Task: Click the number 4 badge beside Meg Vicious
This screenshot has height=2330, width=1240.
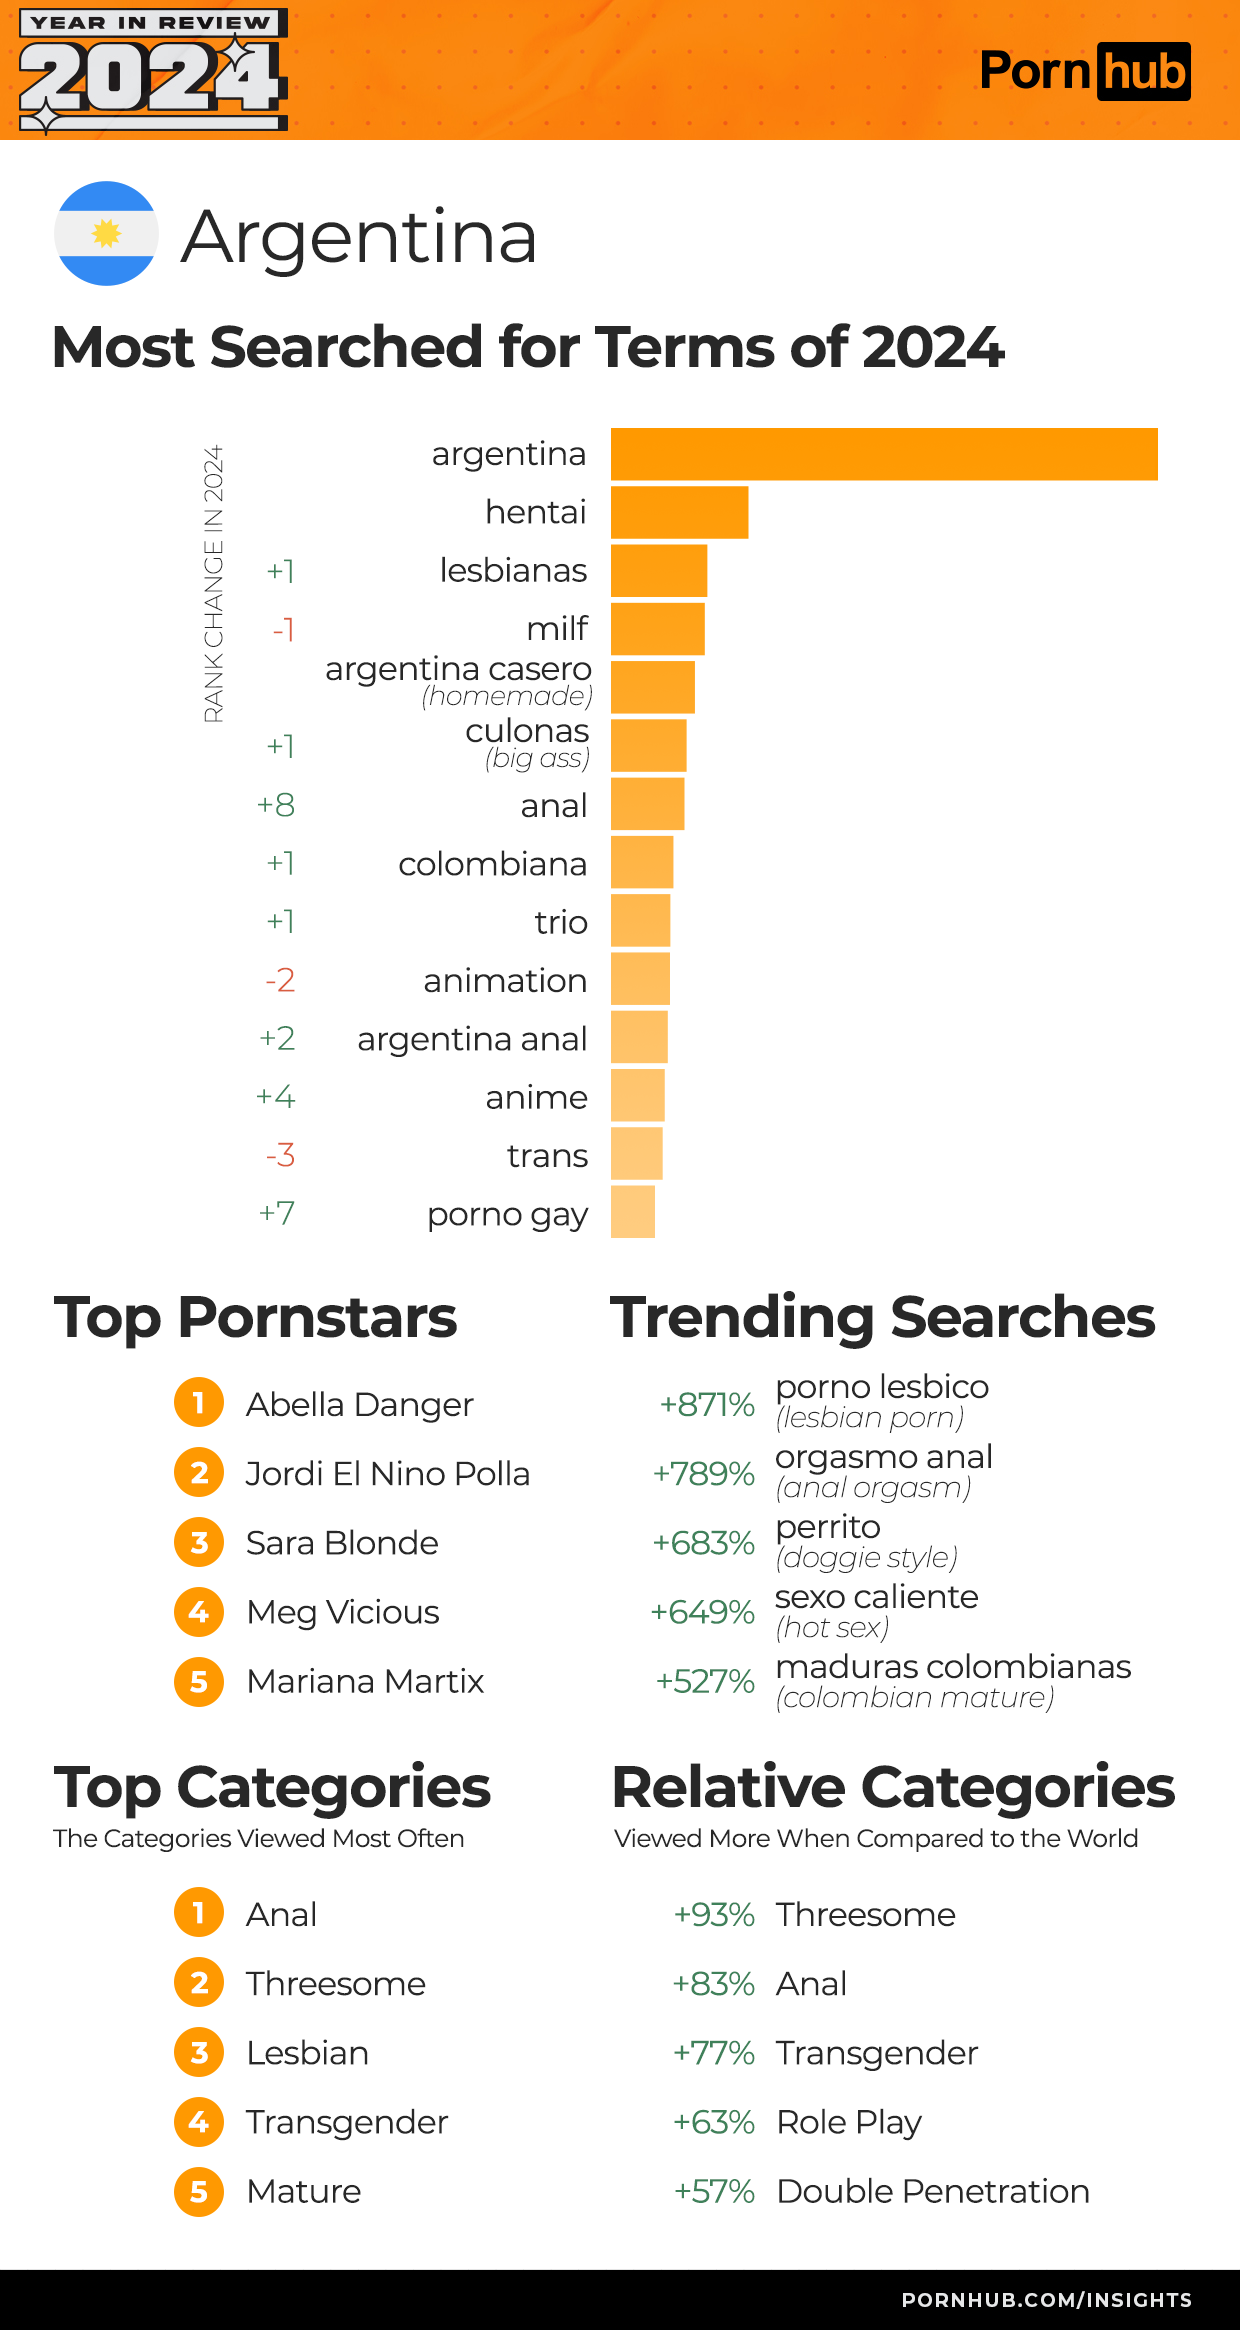Action: pyautogui.click(x=199, y=1611)
